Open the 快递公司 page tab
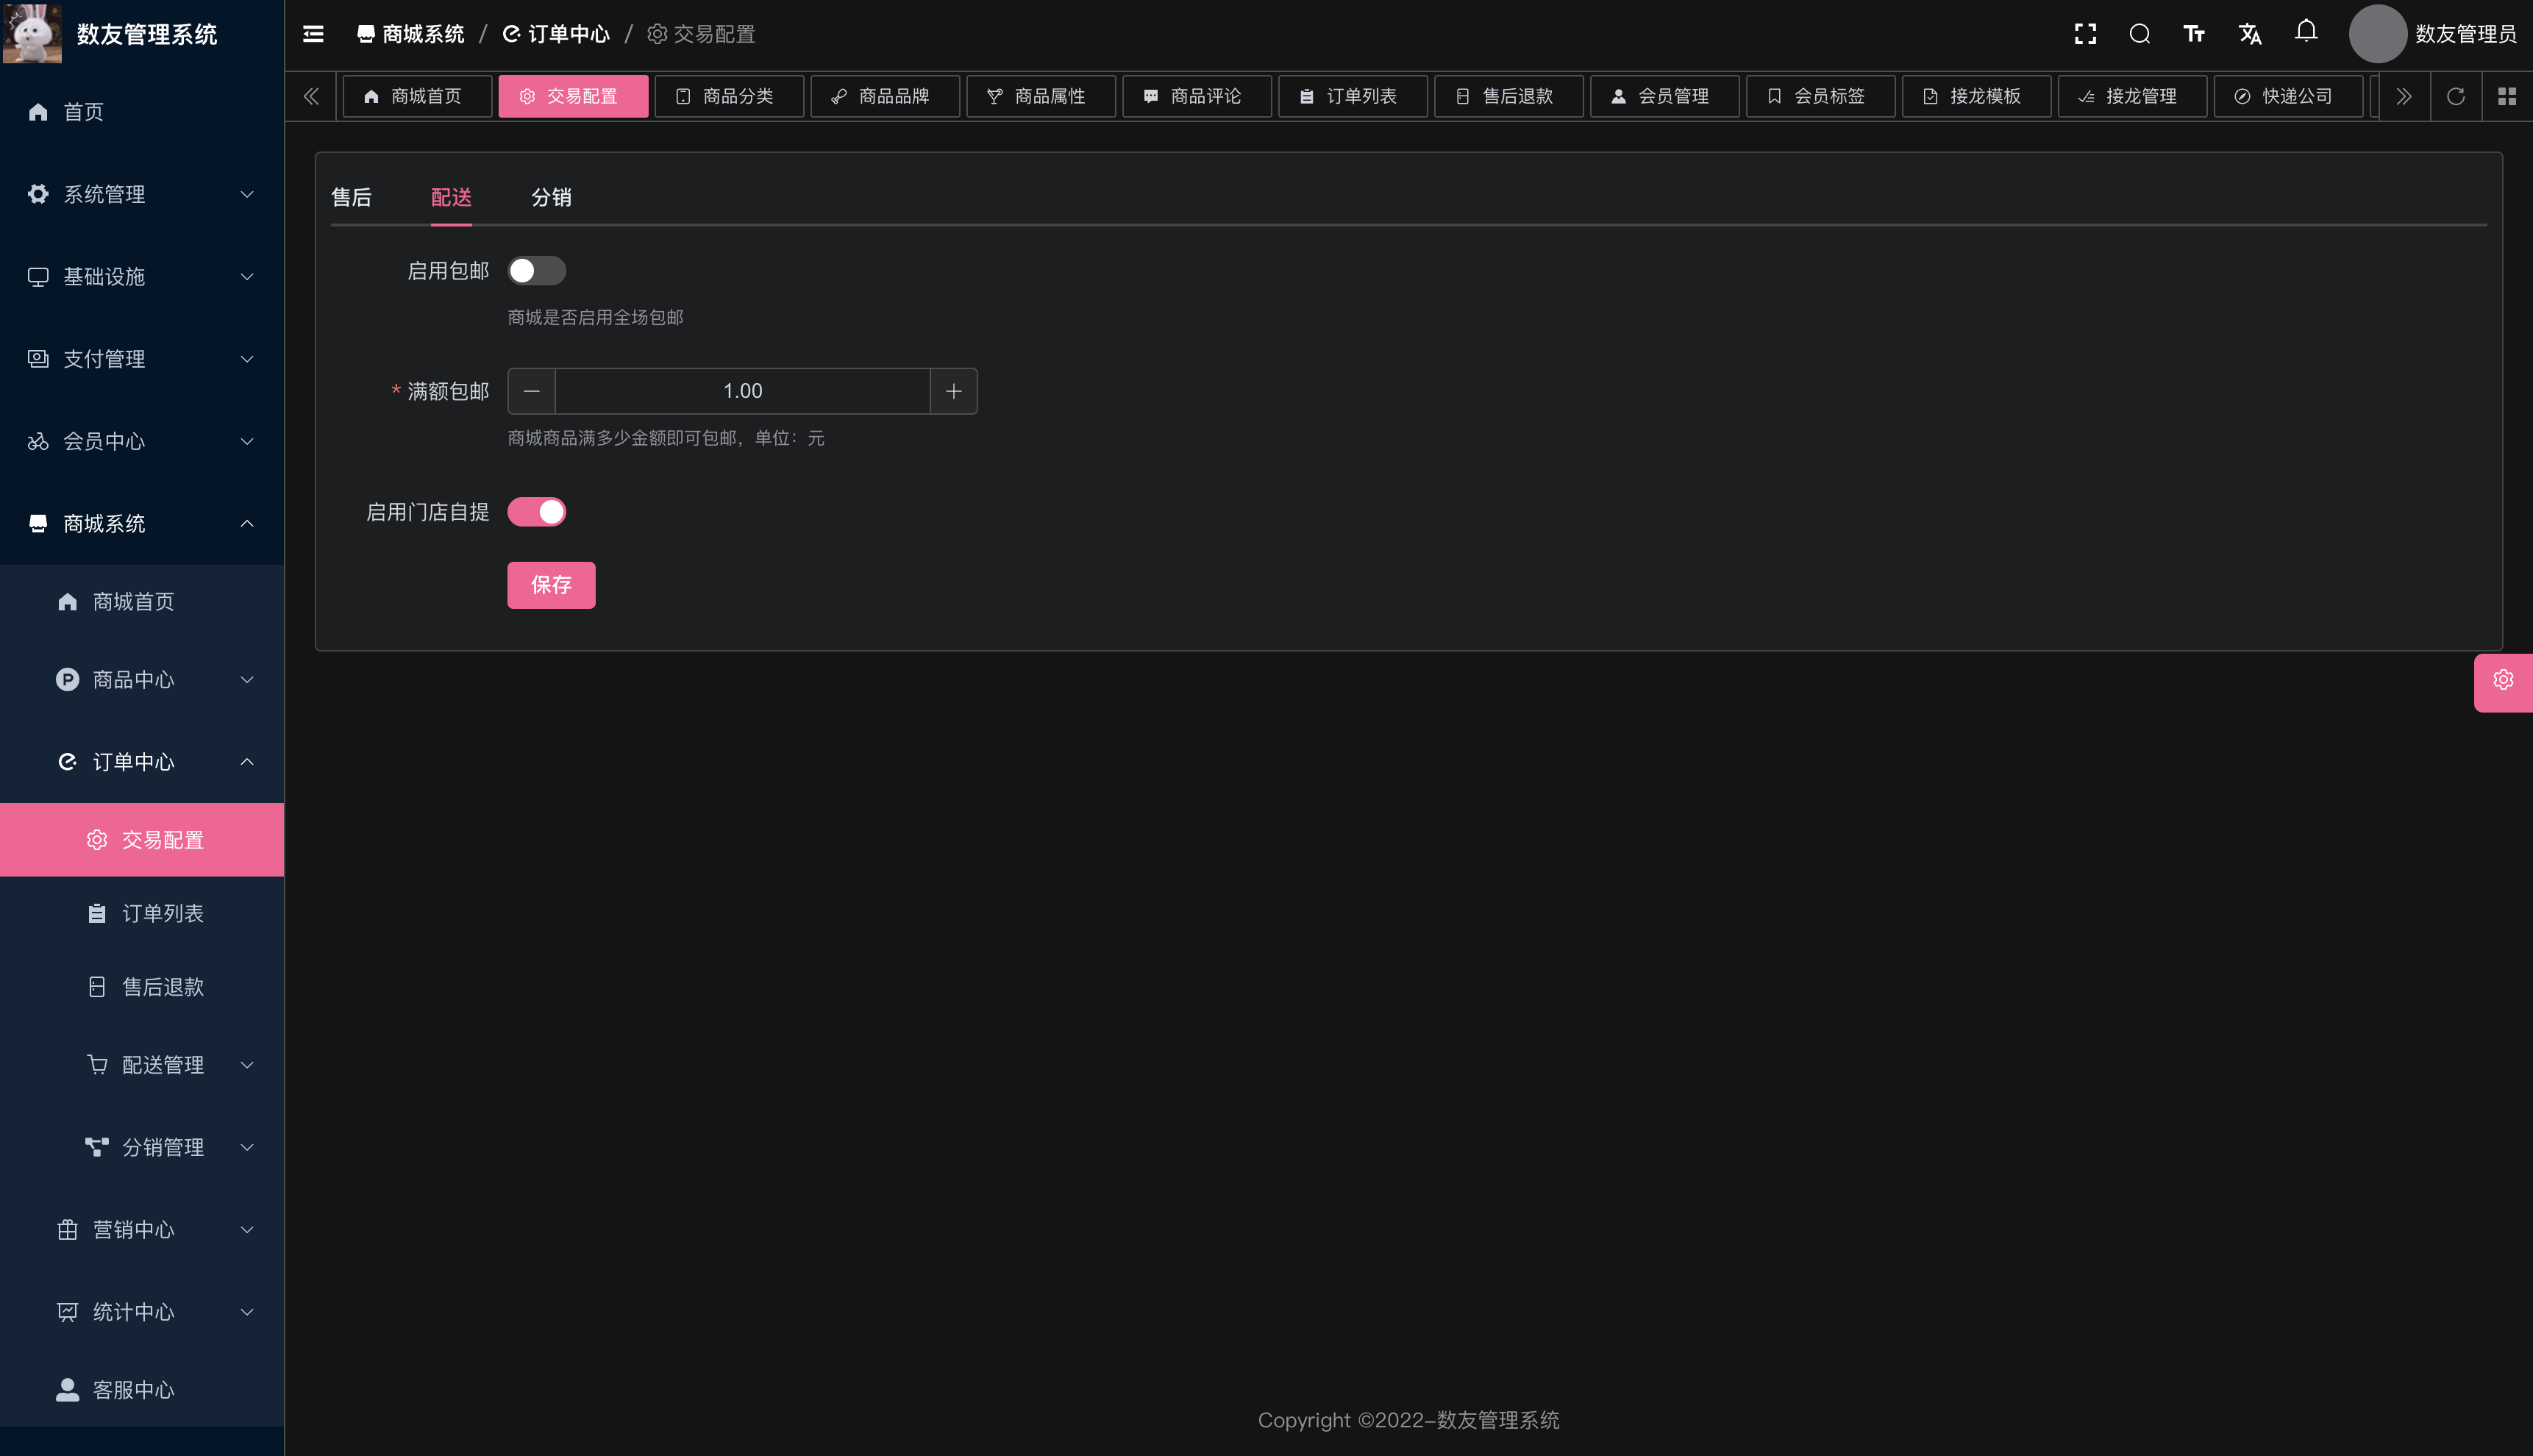Viewport: 2533px width, 1456px height. [x=2289, y=96]
